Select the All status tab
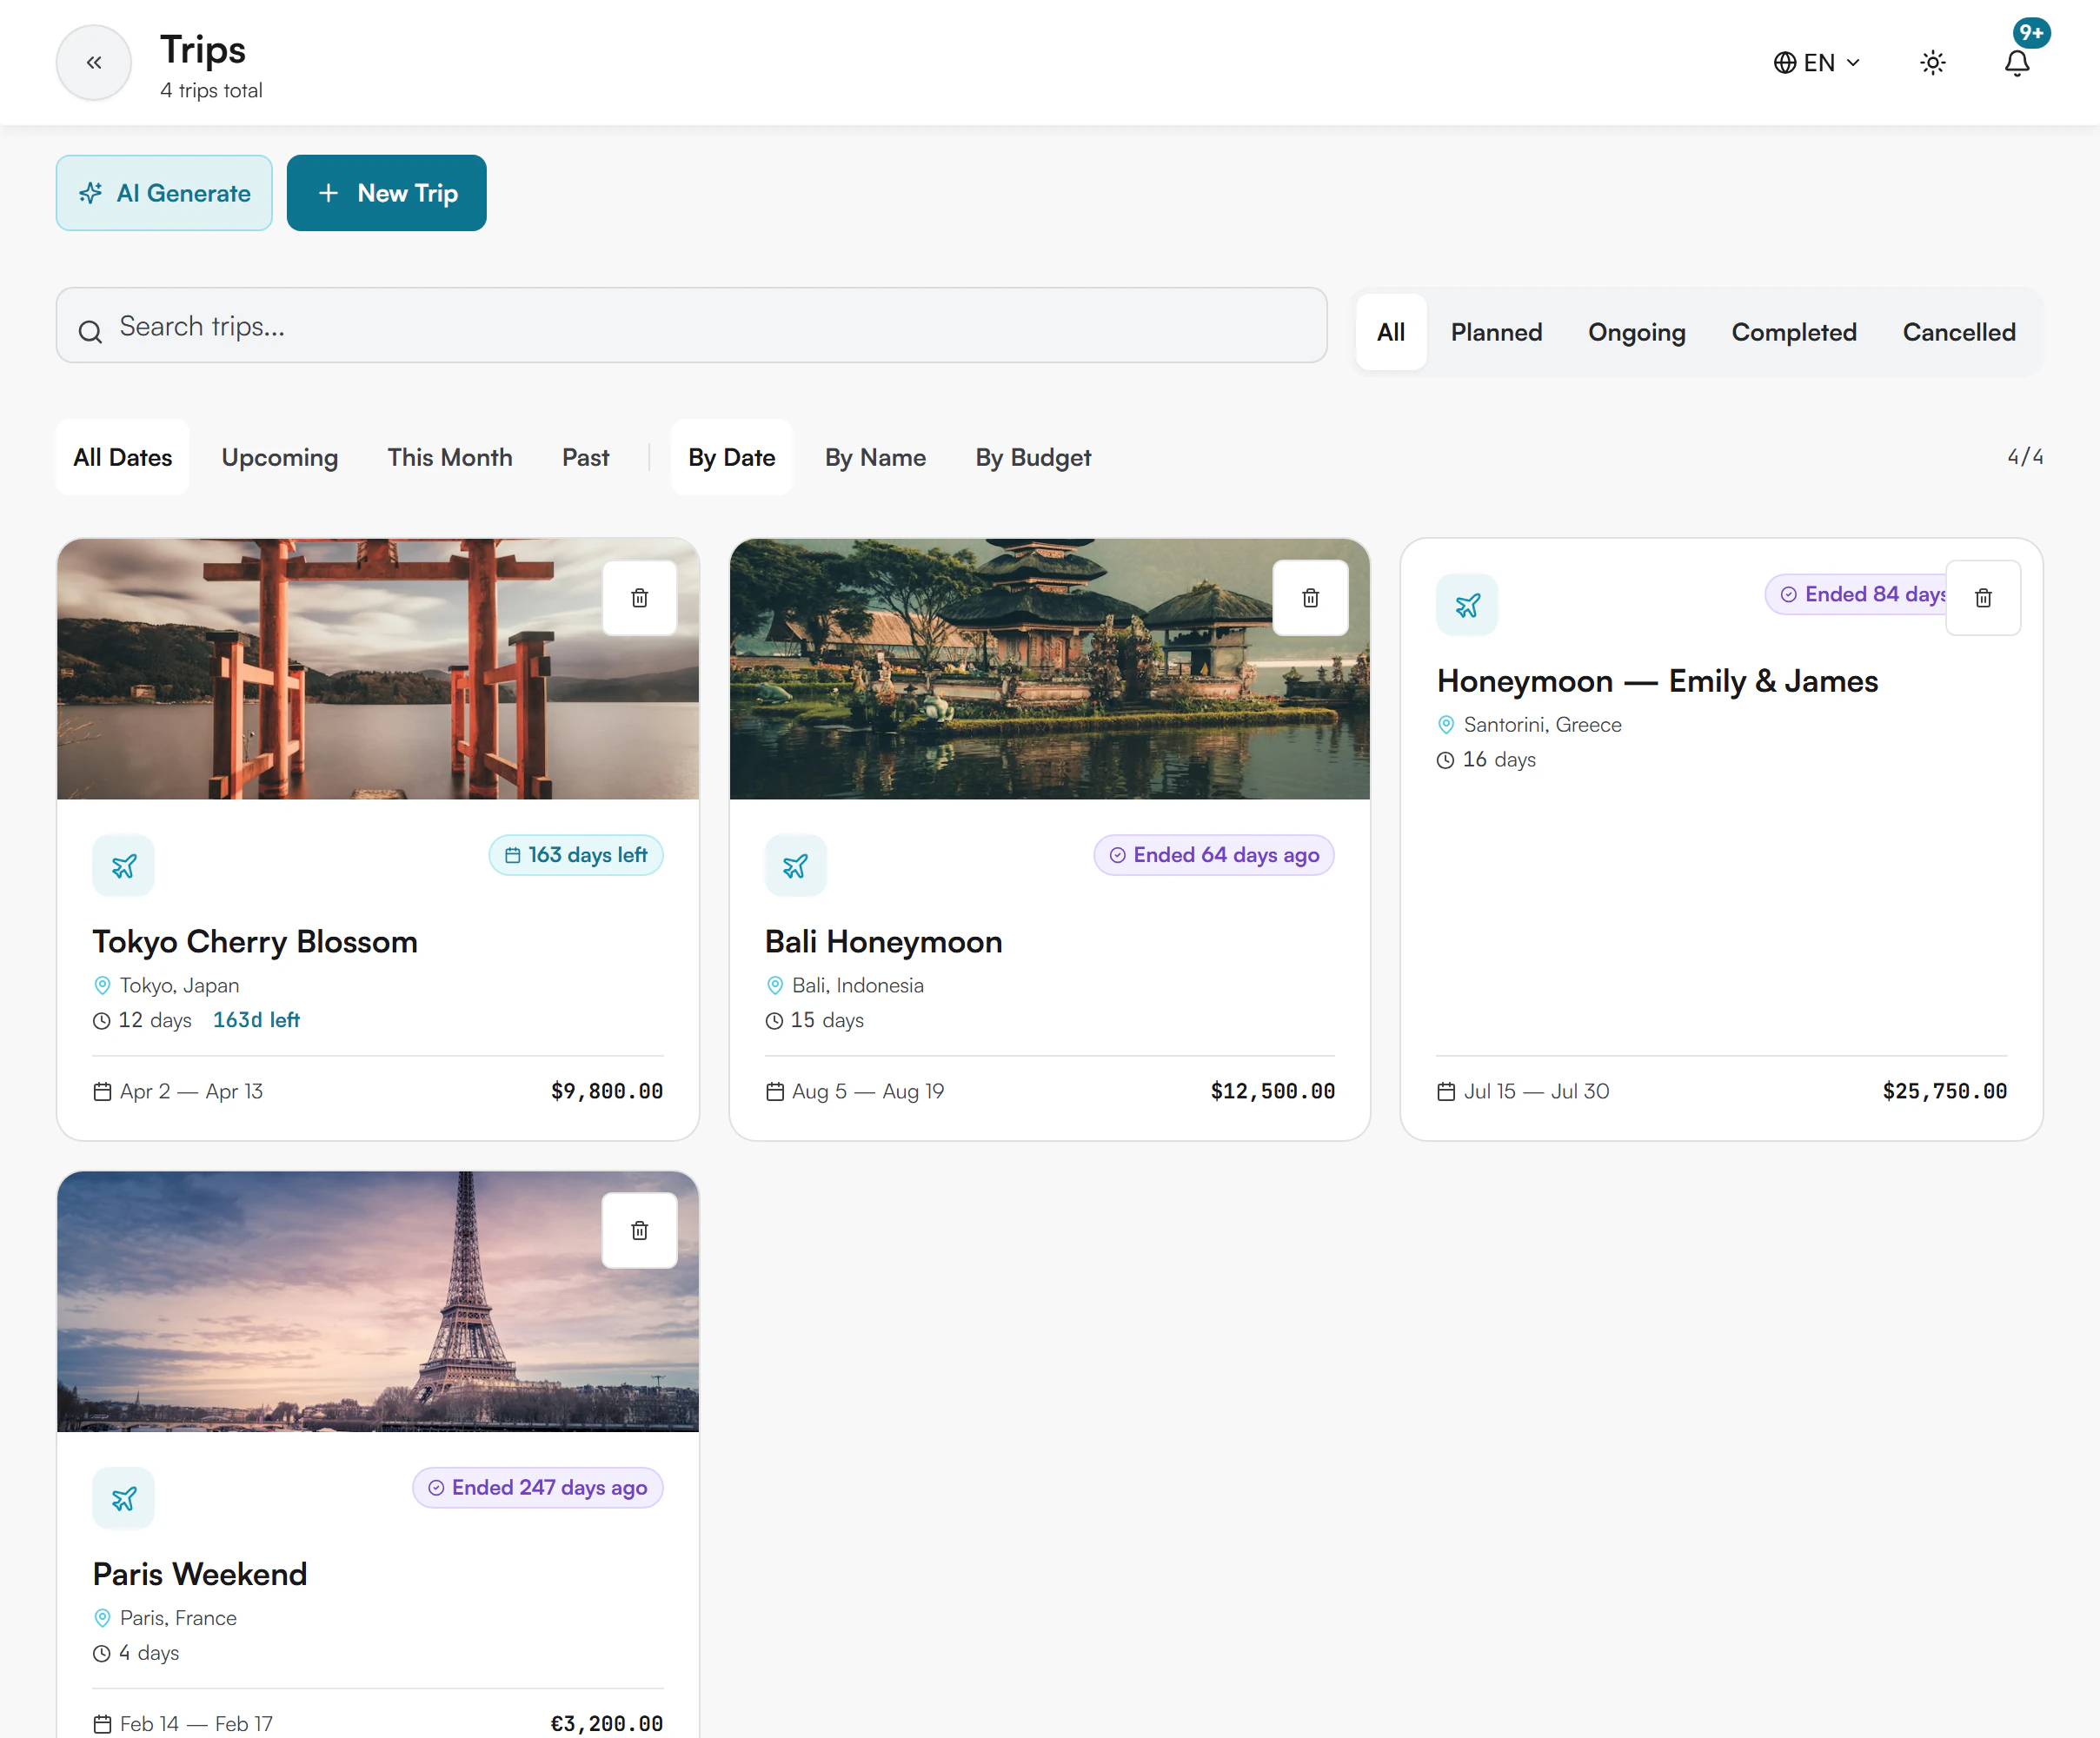The width and height of the screenshot is (2100, 1738). [1391, 332]
